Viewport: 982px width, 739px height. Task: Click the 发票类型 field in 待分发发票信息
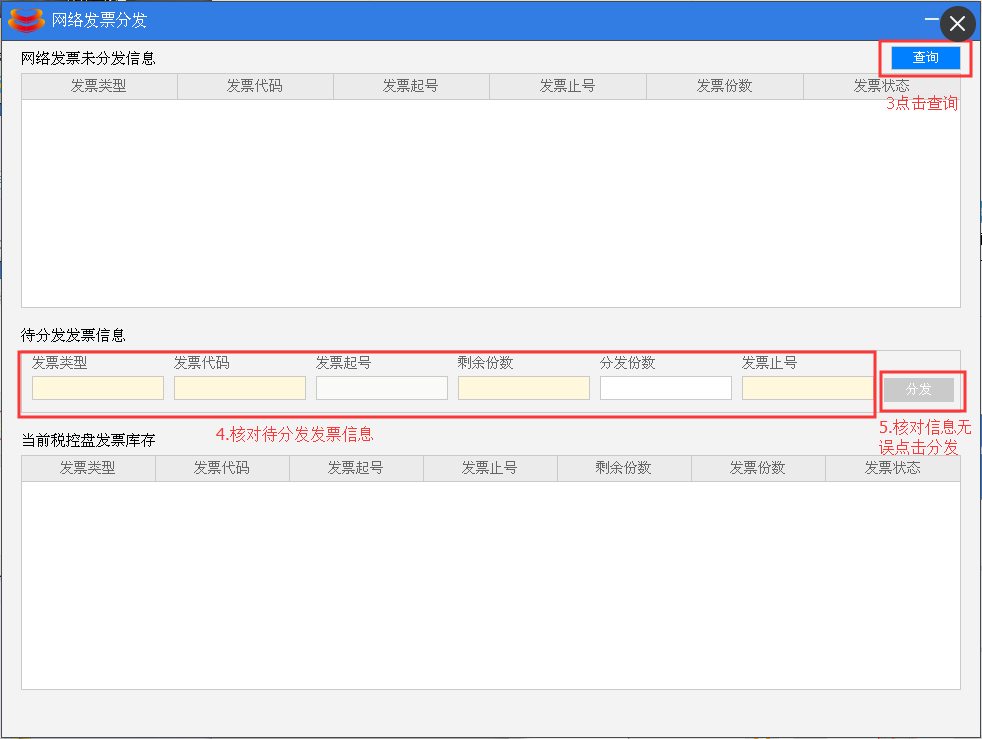click(98, 388)
